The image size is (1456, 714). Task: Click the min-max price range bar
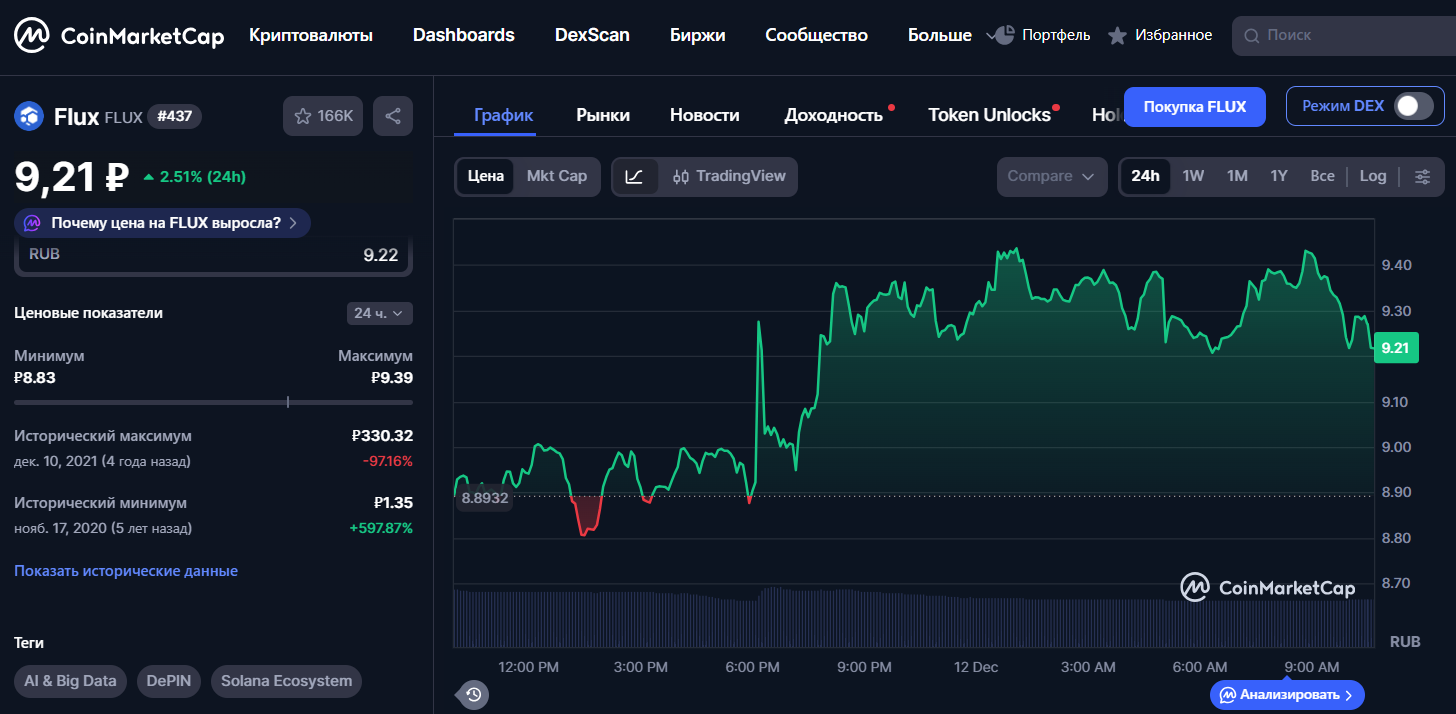(x=213, y=402)
